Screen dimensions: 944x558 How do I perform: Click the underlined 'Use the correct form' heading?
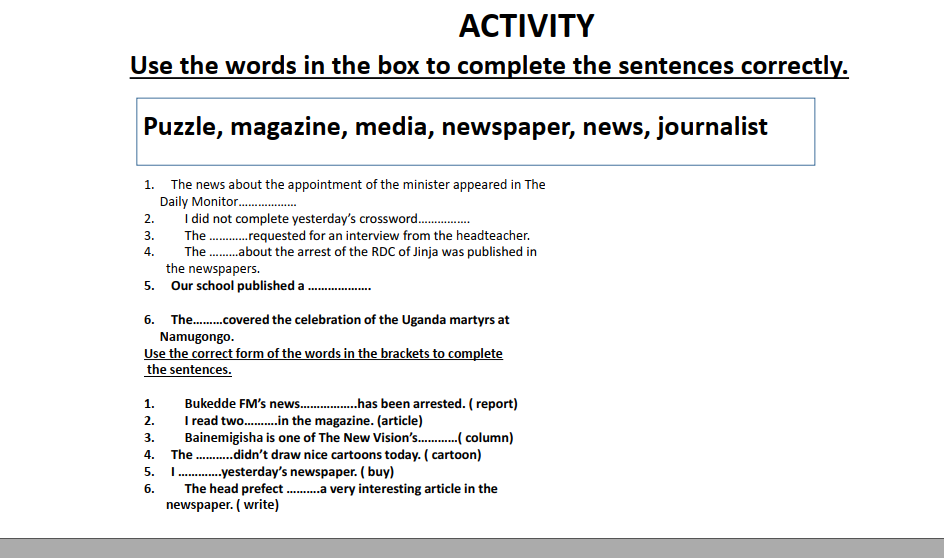click(323, 354)
